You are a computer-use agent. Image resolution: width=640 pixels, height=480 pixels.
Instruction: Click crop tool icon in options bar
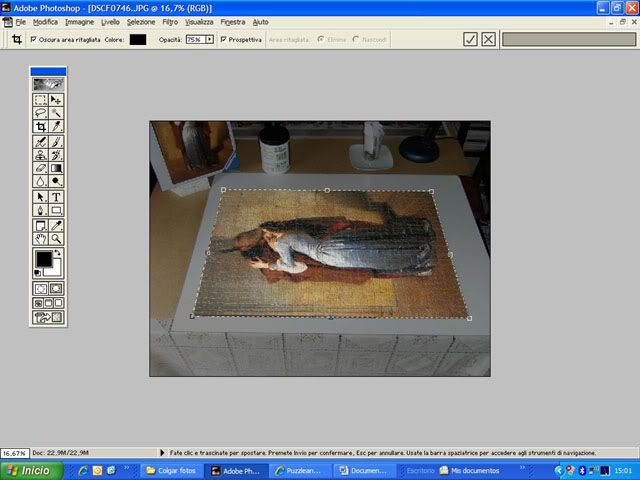(x=17, y=39)
